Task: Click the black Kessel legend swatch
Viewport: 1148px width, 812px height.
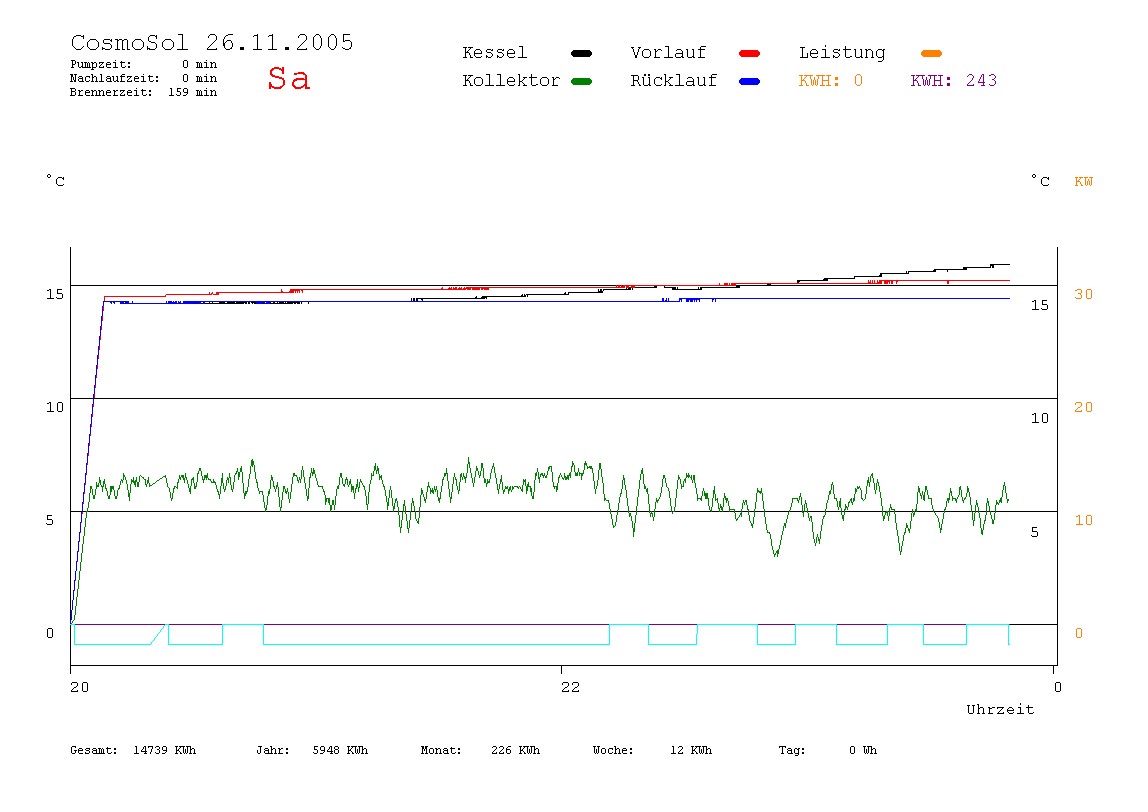Action: [x=581, y=53]
